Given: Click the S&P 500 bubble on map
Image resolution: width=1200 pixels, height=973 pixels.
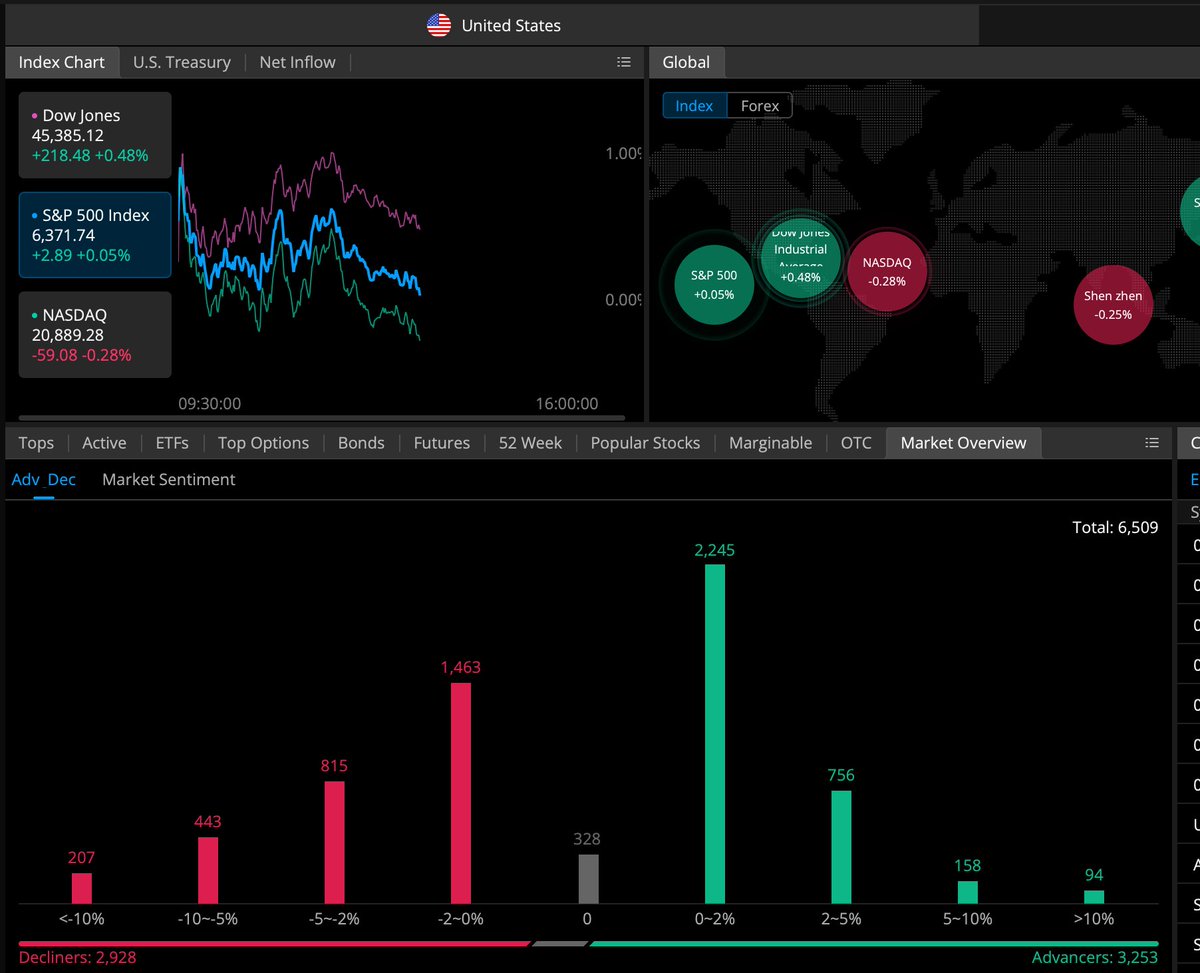Looking at the screenshot, I should point(714,285).
